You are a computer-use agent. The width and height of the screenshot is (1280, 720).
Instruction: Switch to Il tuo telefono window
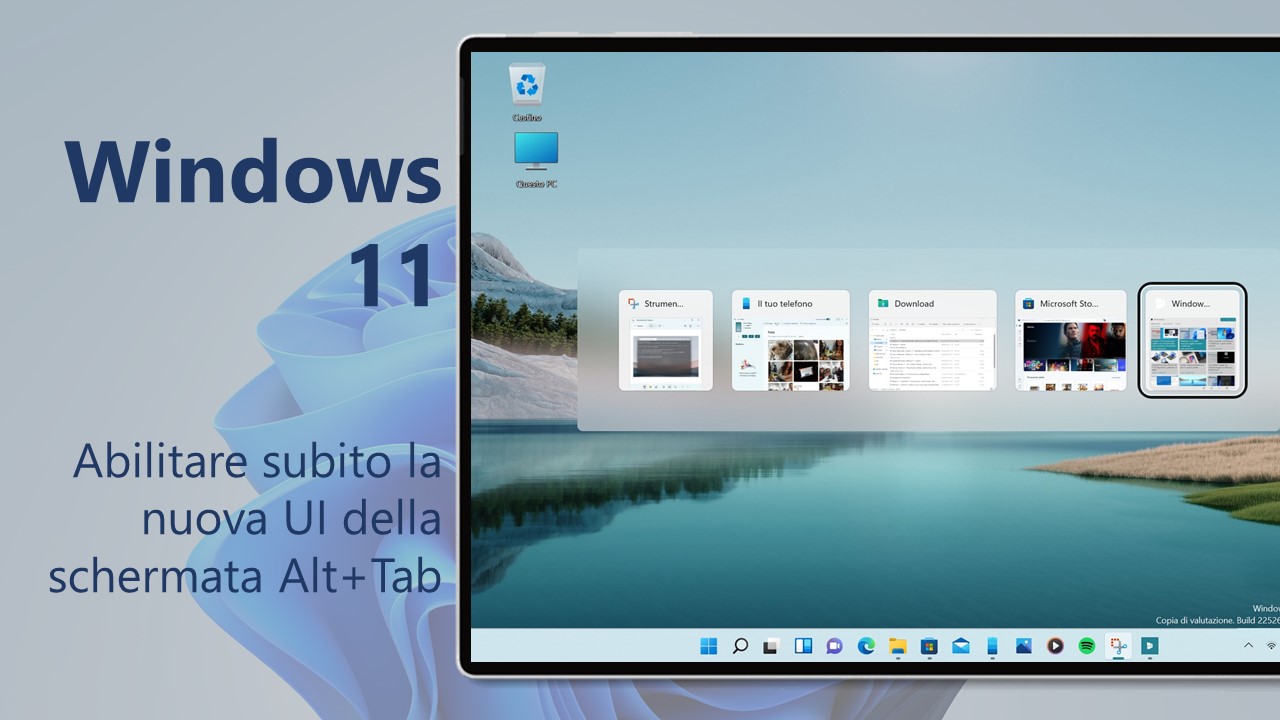[x=791, y=340]
